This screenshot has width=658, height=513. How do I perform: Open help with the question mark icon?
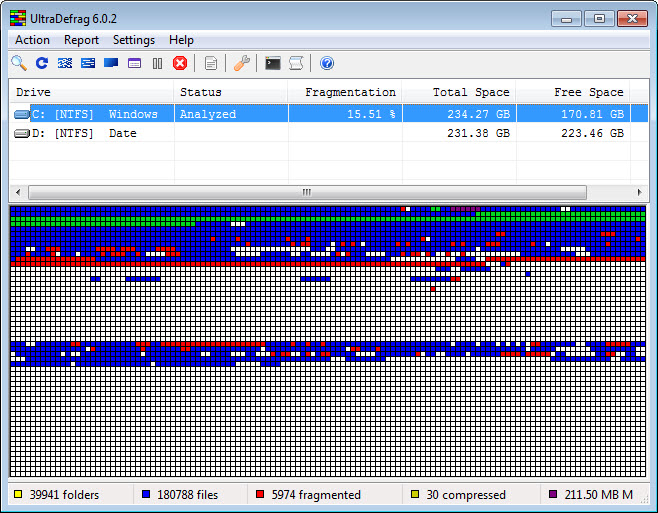point(326,63)
